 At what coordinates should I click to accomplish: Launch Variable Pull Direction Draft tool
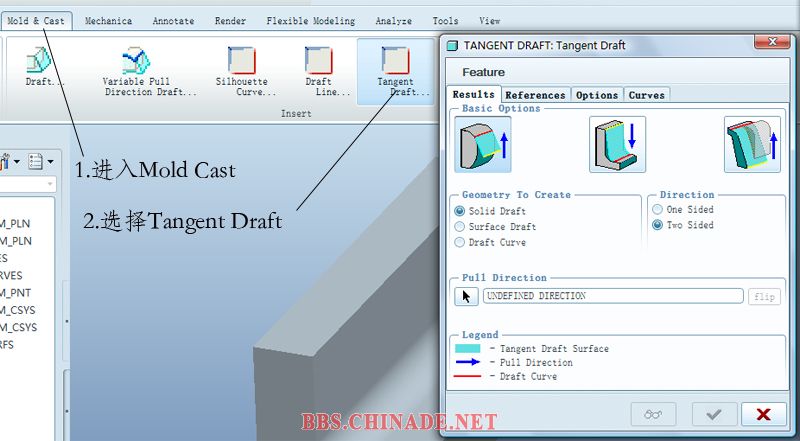click(x=149, y=71)
